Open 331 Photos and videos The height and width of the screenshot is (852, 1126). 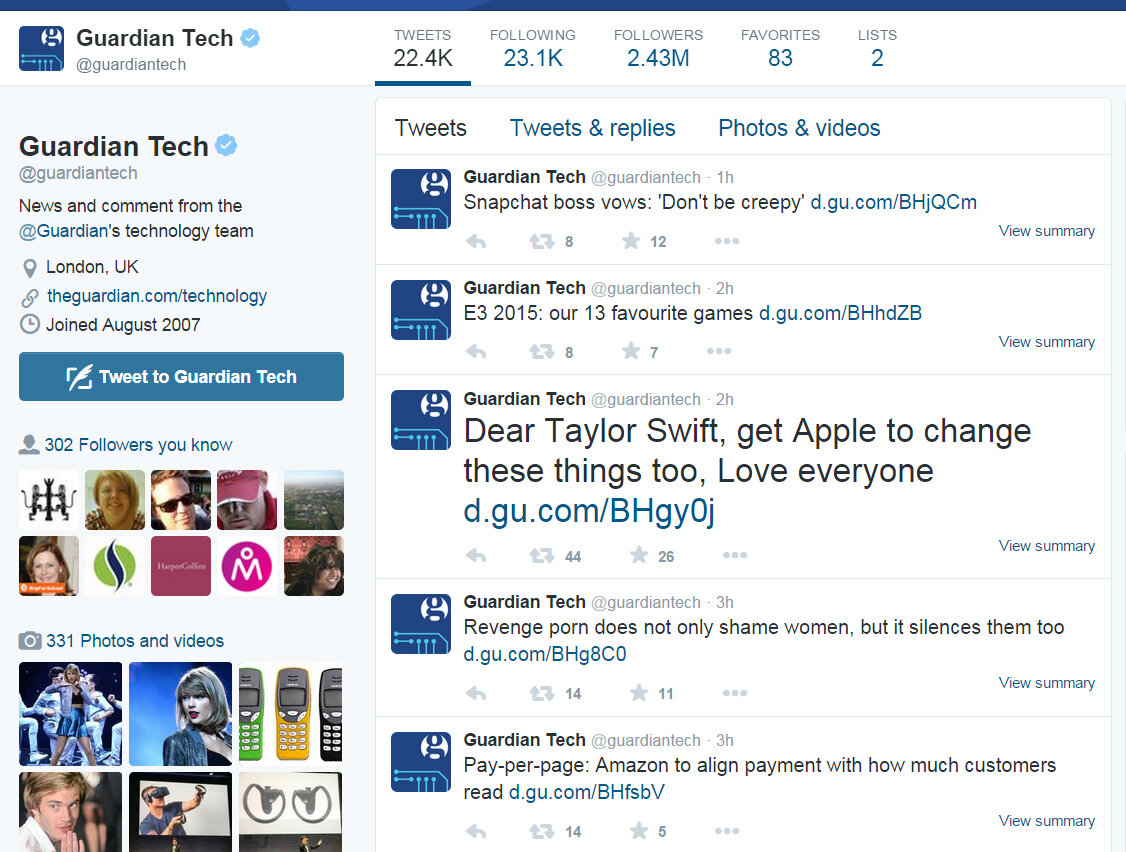tap(135, 640)
